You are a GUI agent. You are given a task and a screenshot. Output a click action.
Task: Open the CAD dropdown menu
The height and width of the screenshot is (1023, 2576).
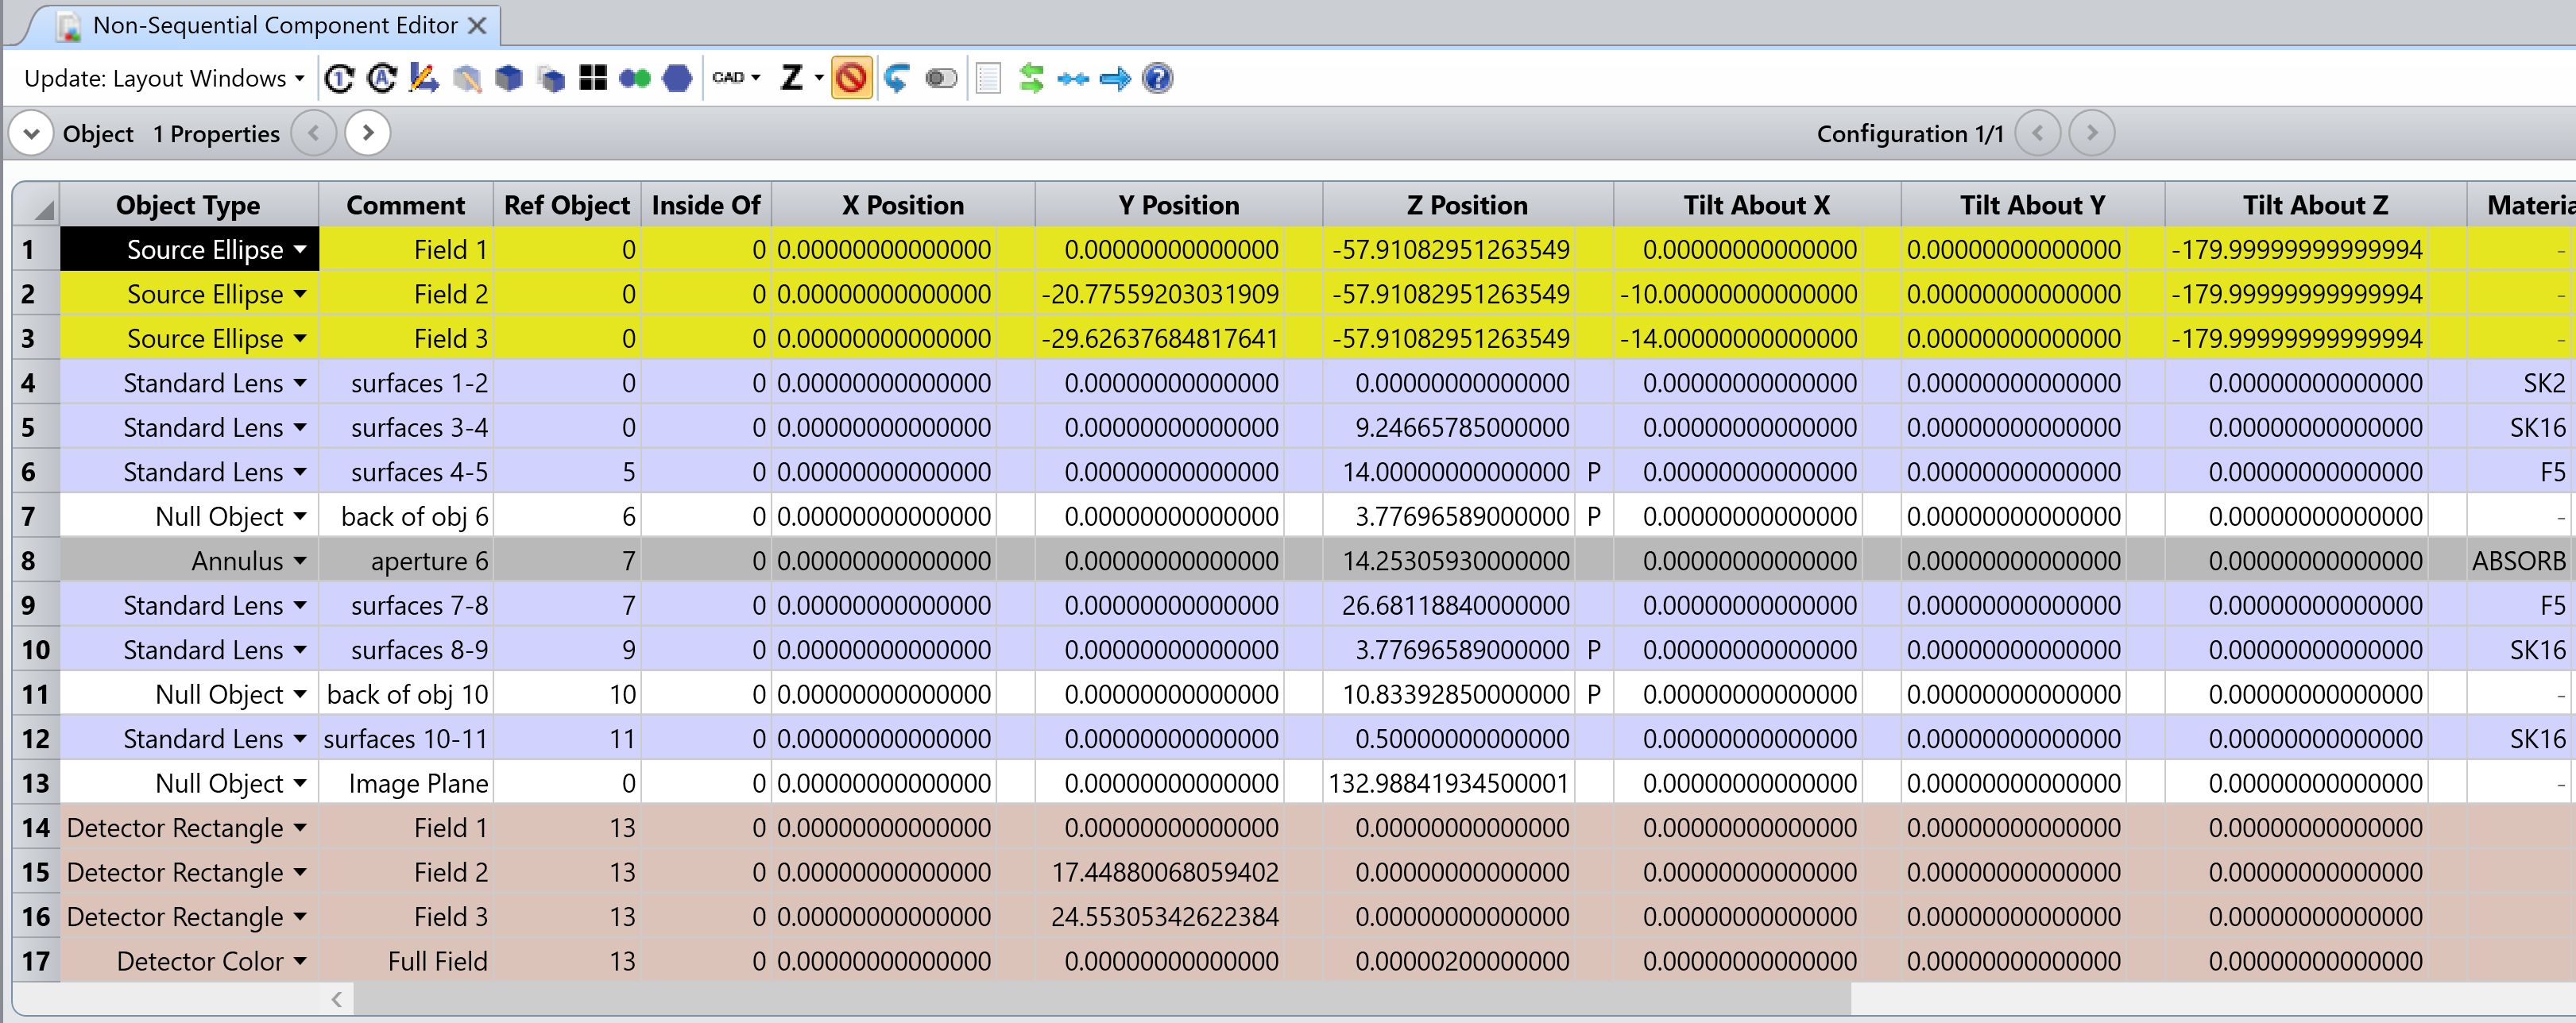(x=736, y=78)
